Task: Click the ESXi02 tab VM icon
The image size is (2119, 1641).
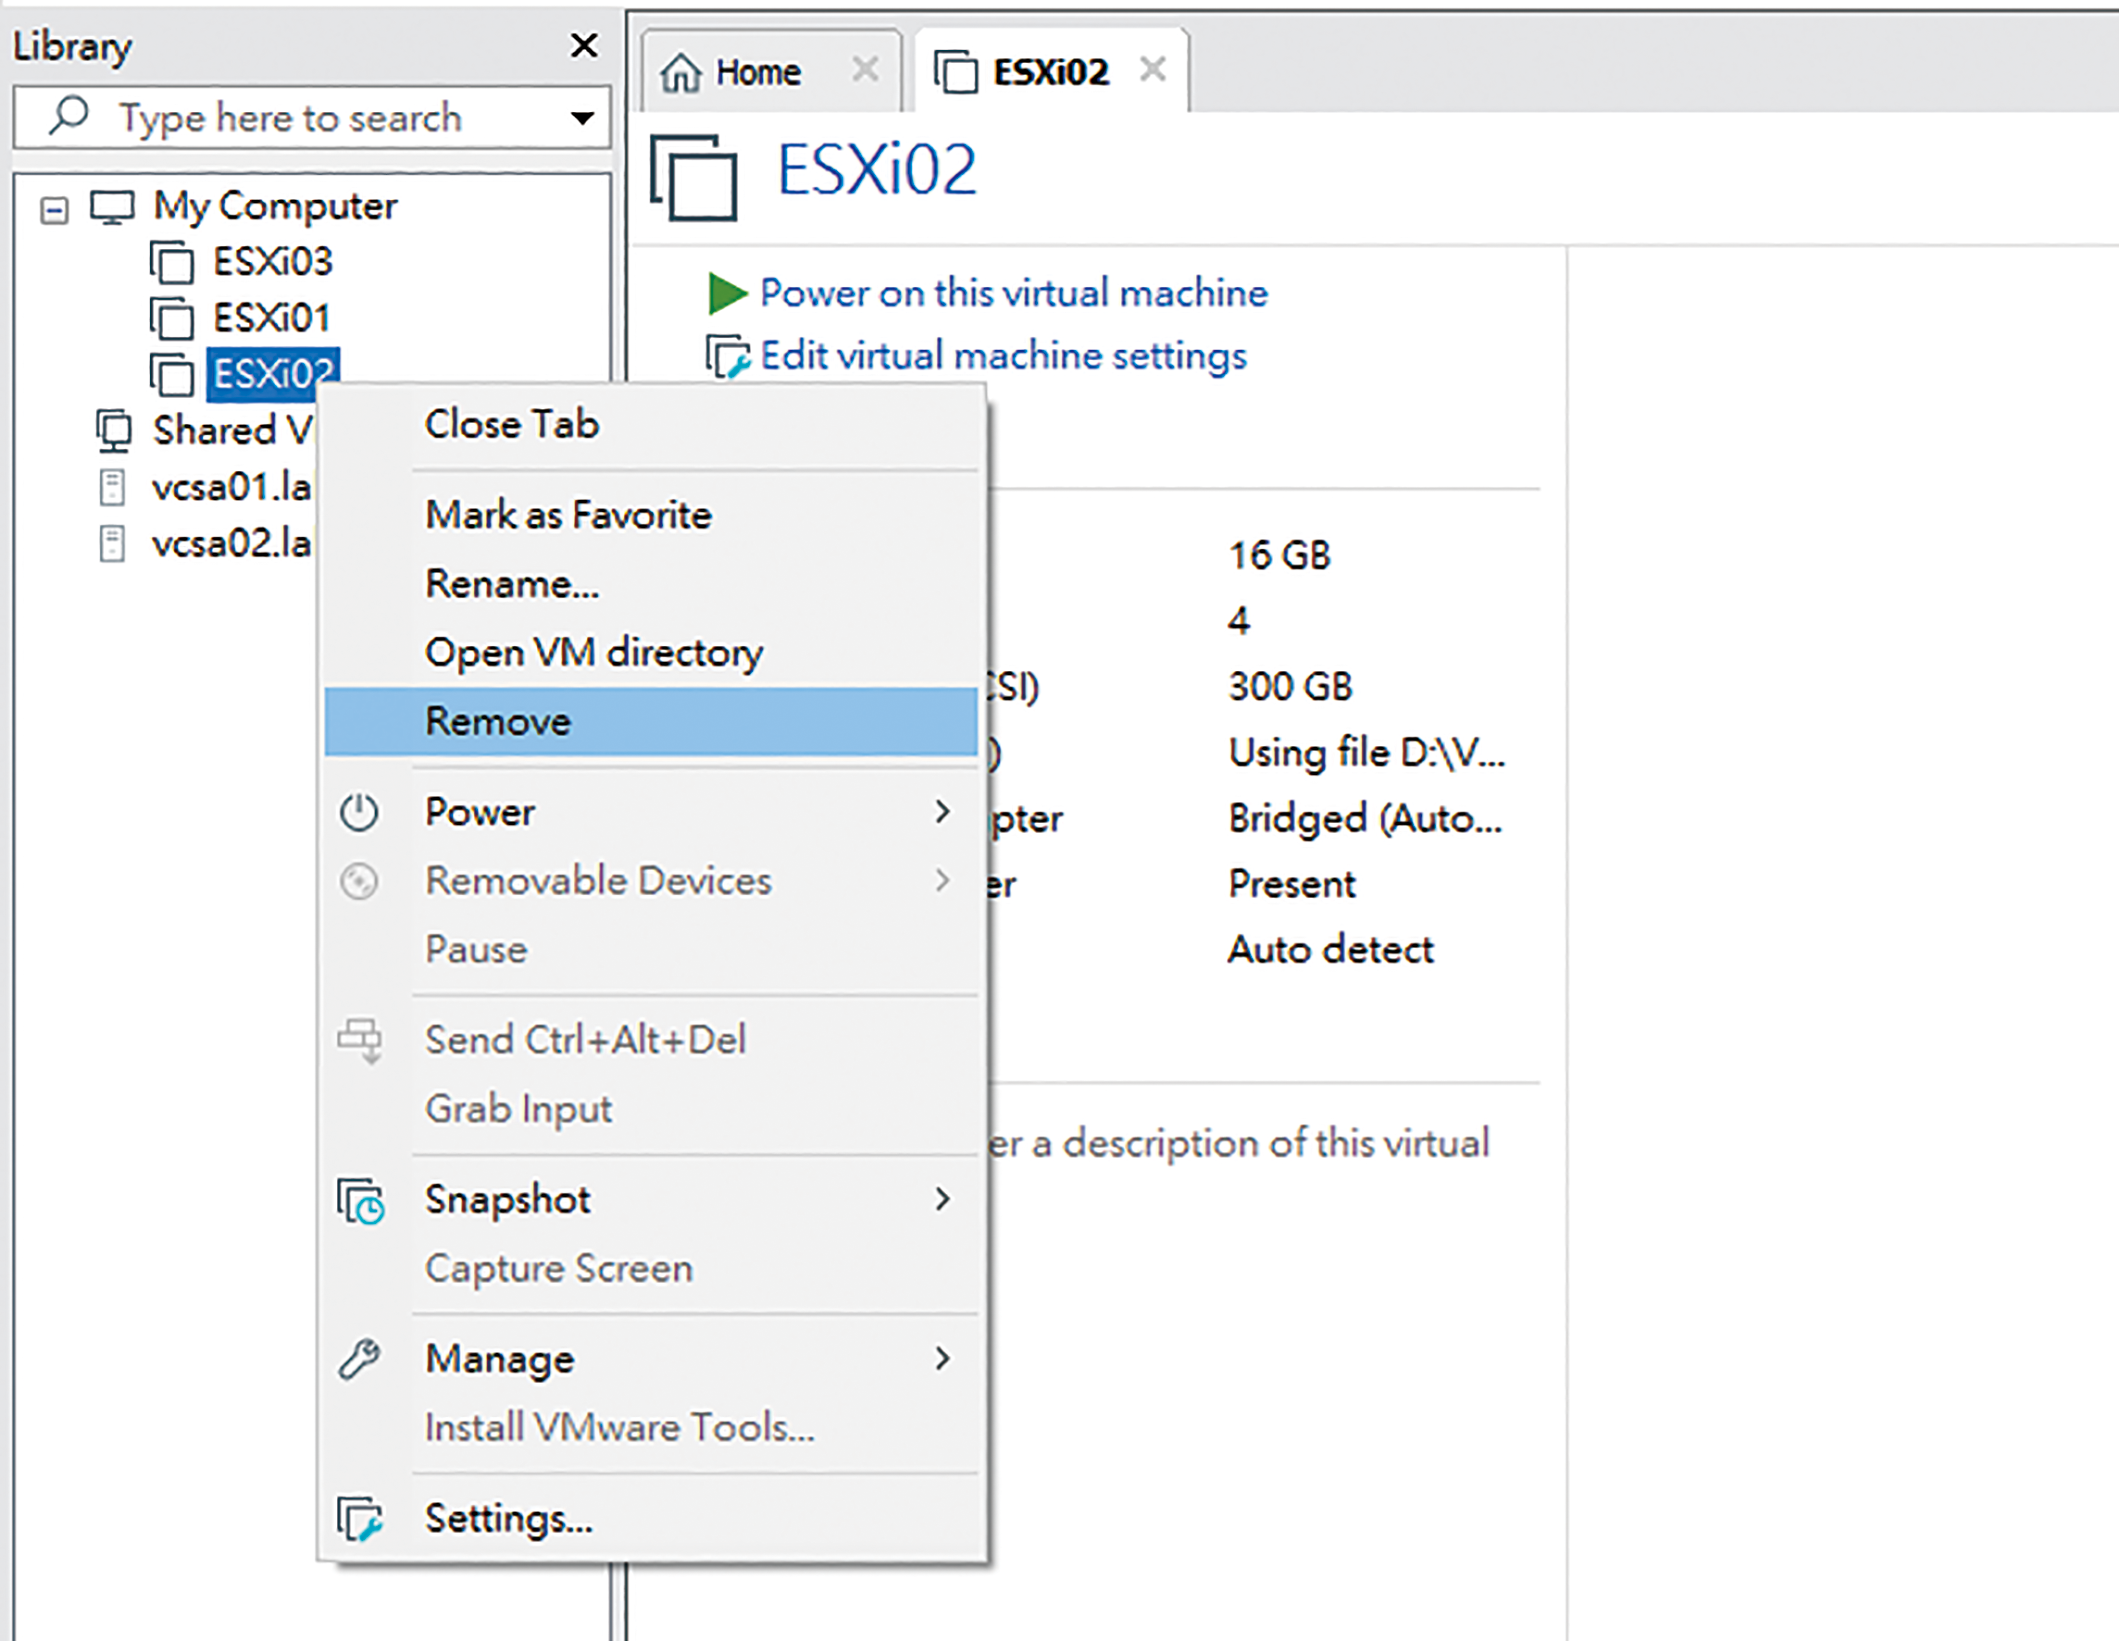Action: click(x=956, y=72)
